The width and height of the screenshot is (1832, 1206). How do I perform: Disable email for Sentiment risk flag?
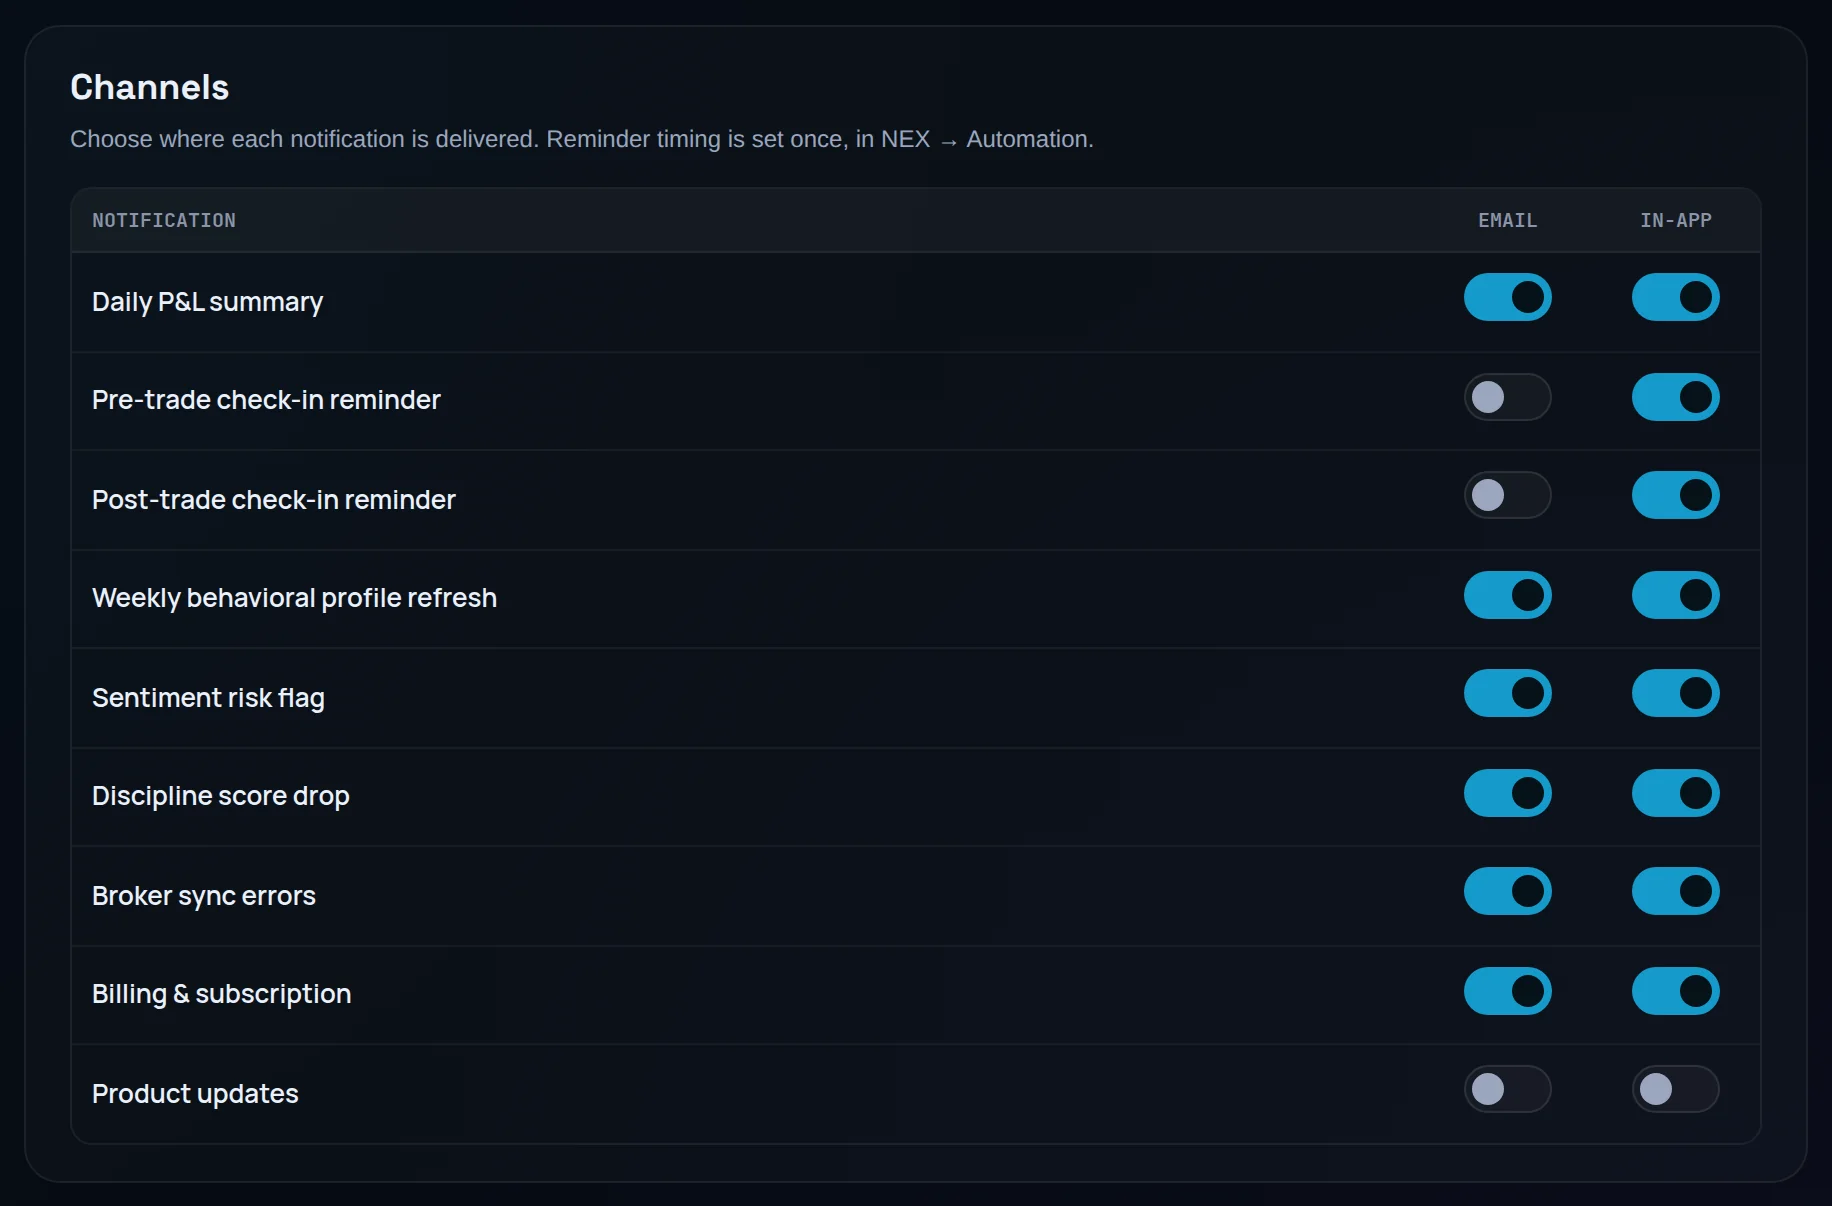coord(1507,693)
